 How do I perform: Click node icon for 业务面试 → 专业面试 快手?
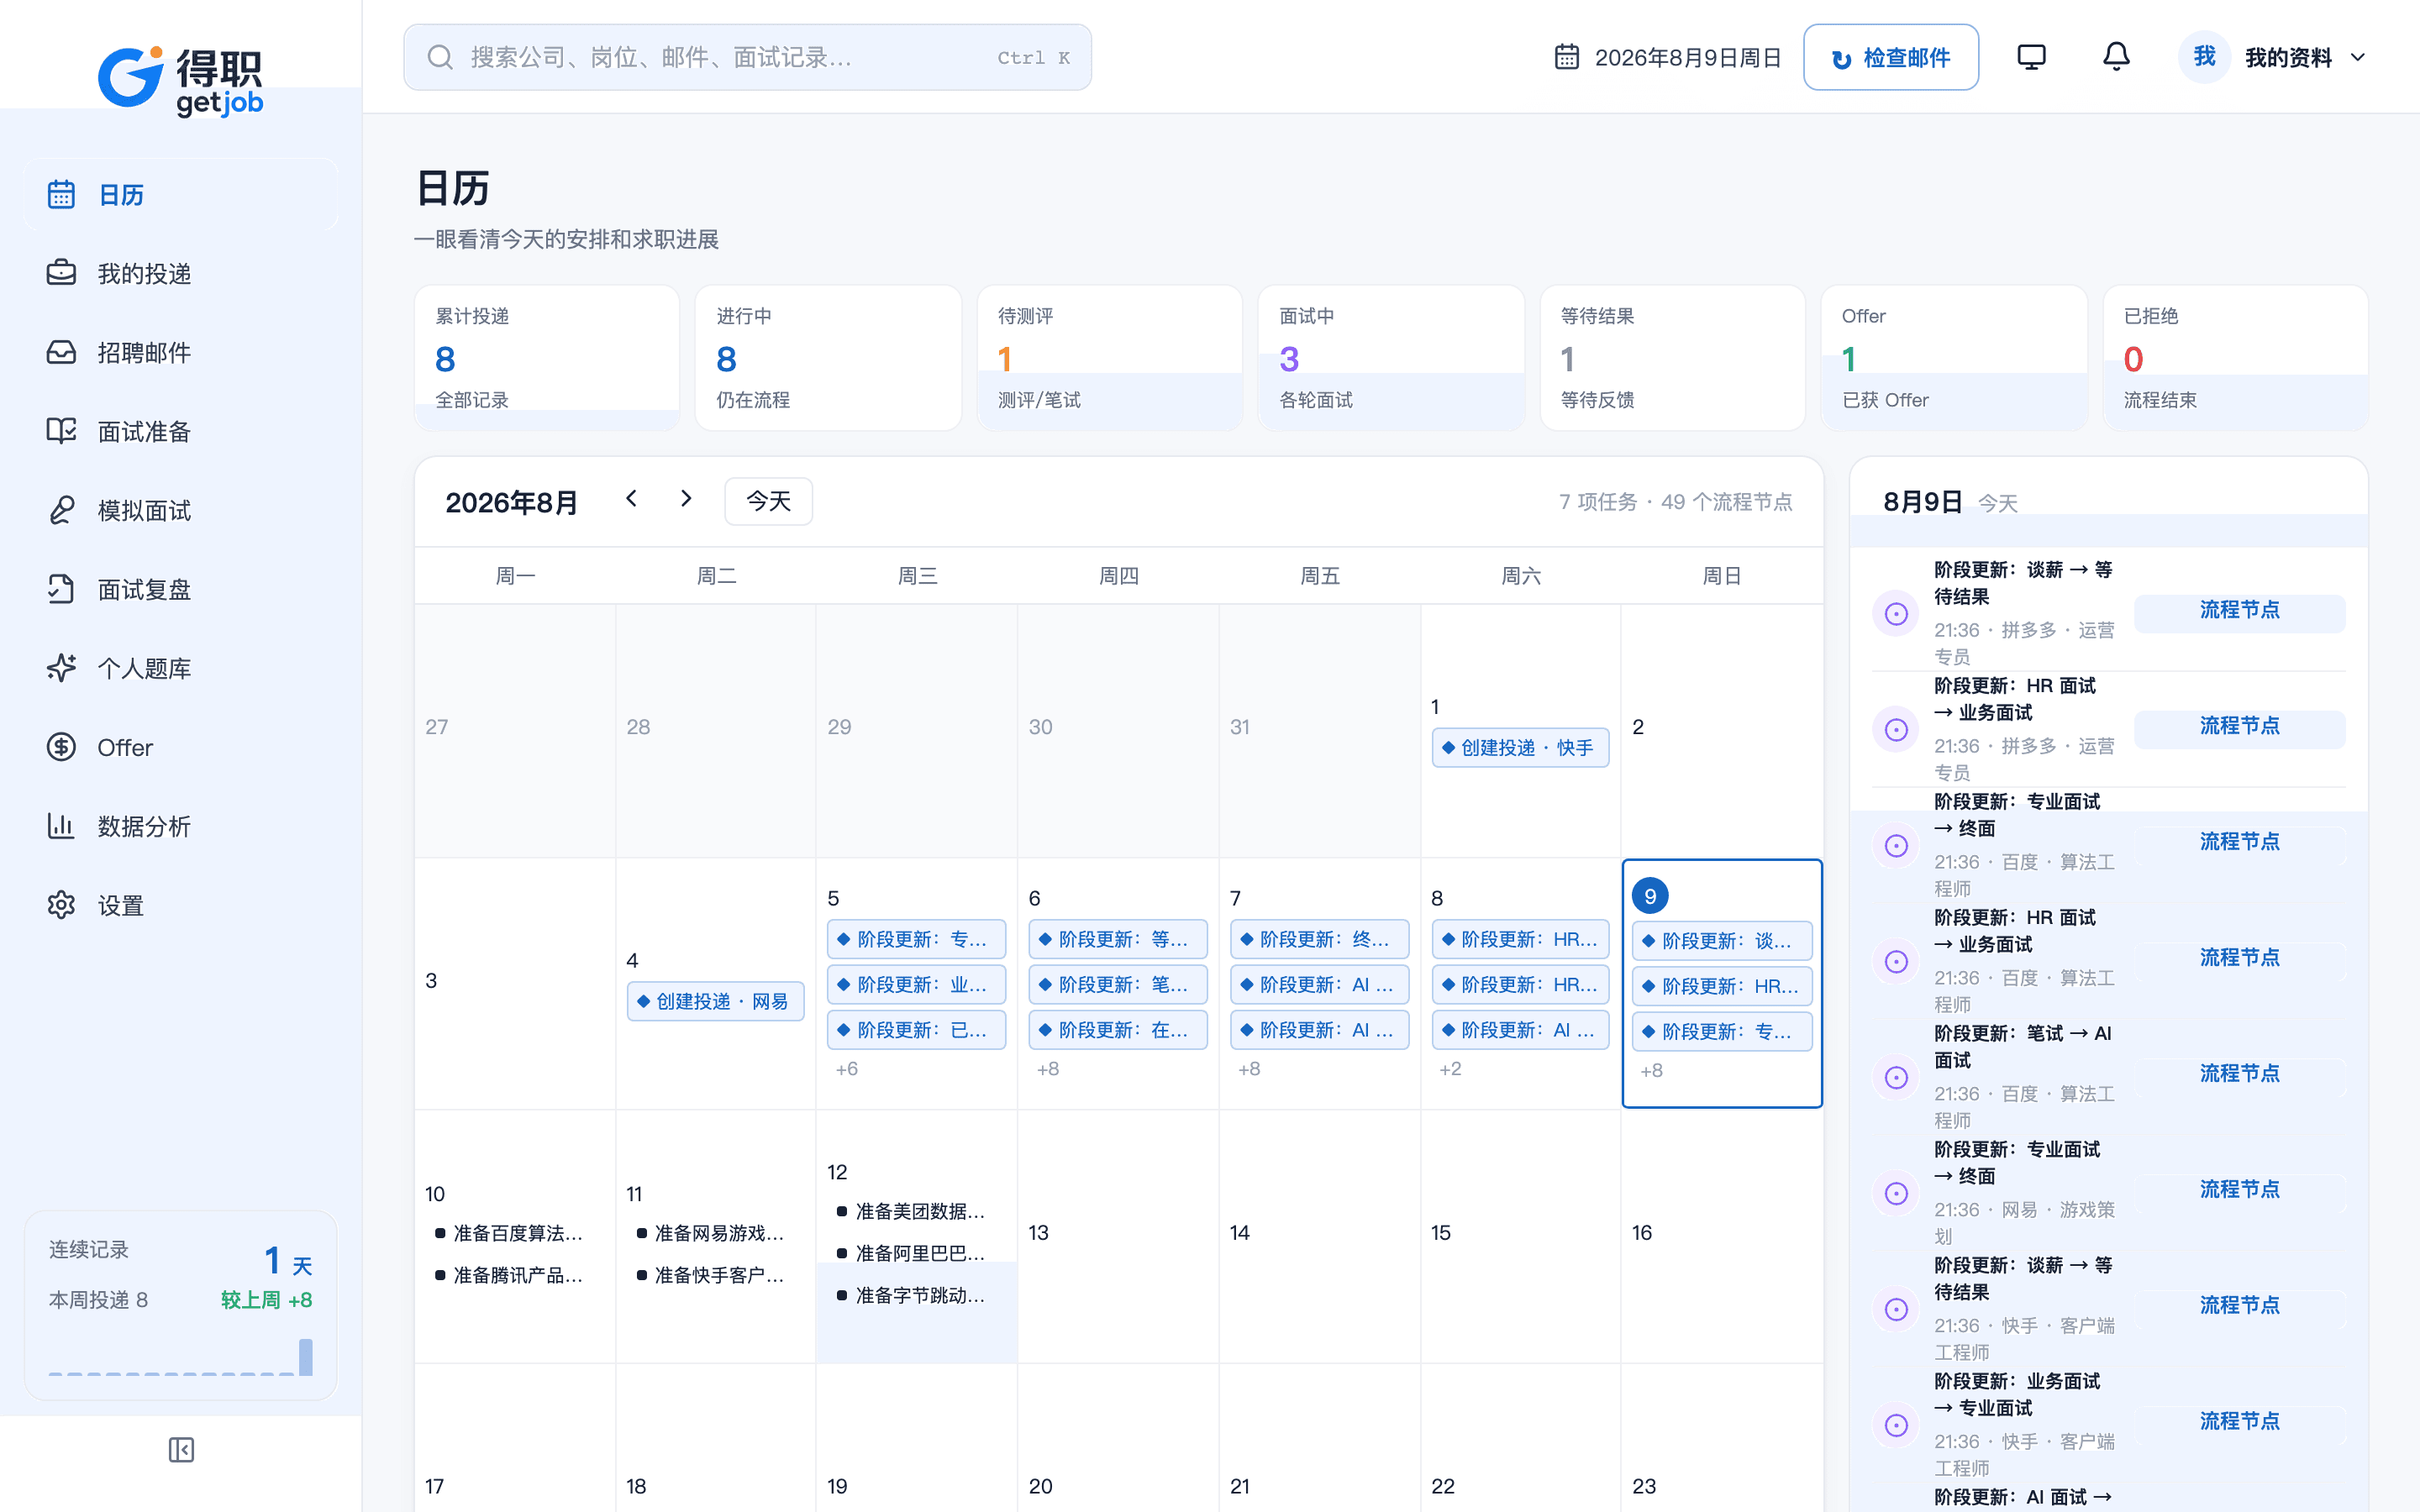(1896, 1426)
